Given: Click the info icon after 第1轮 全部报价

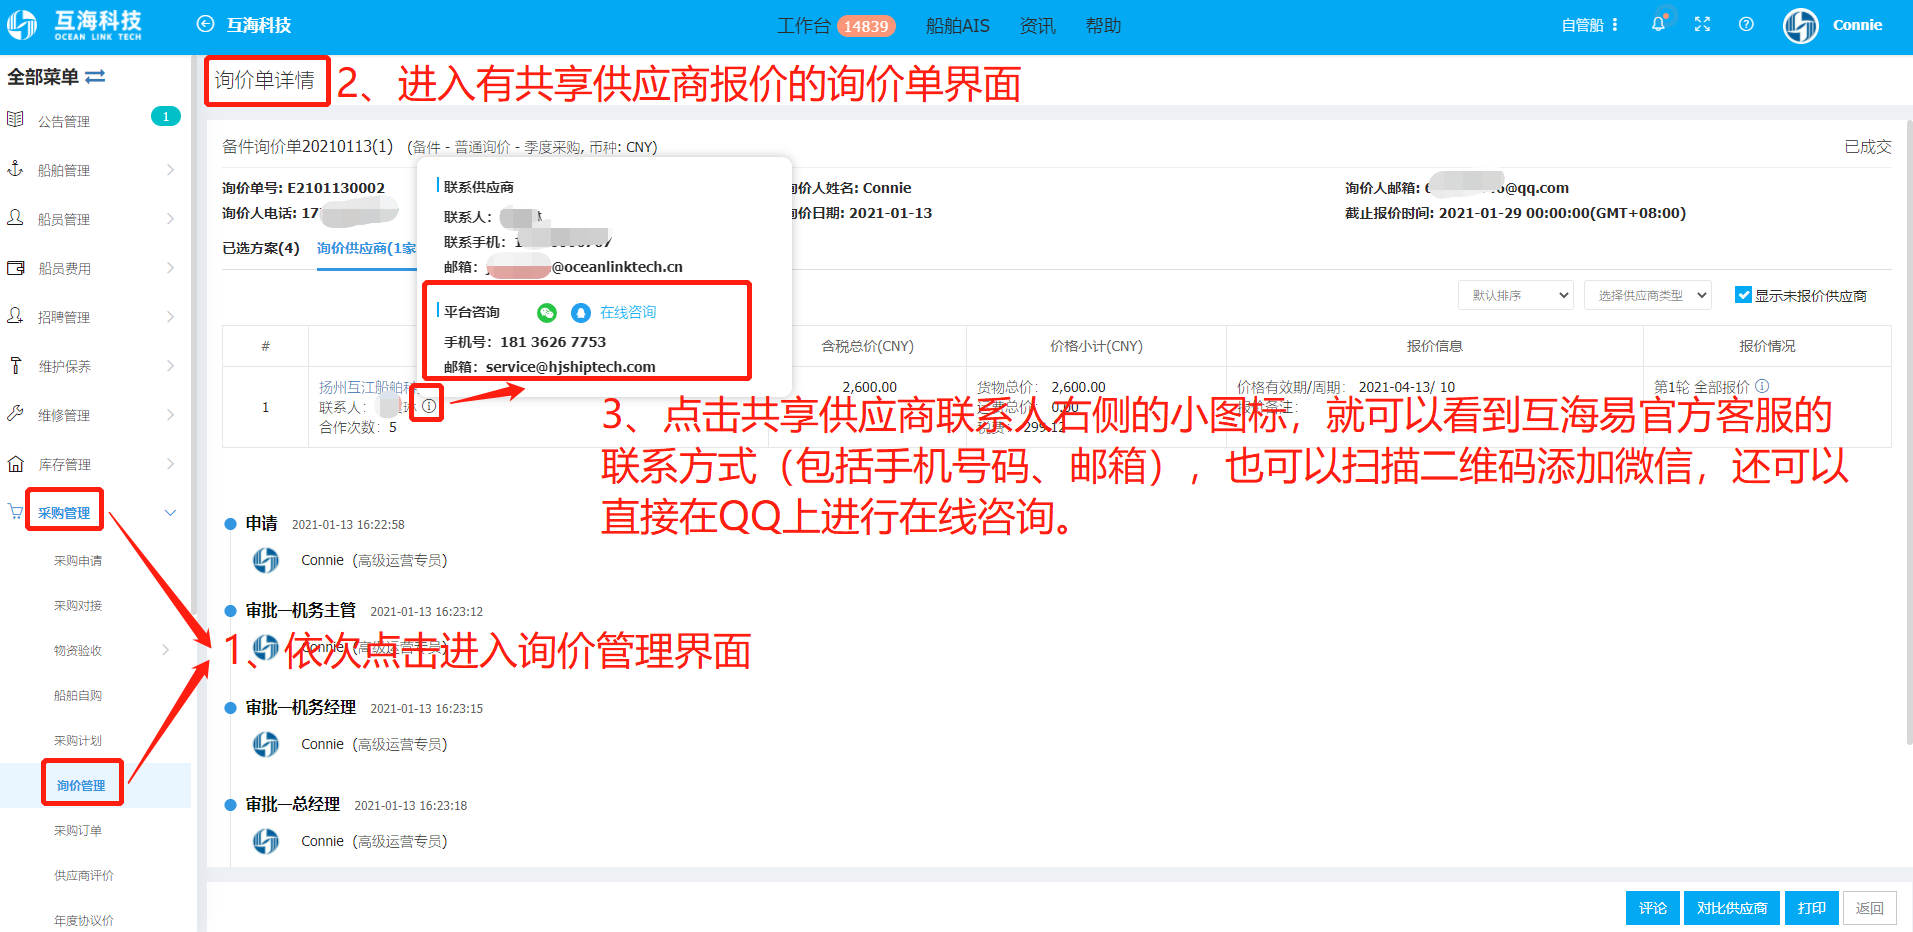Looking at the screenshot, I should coord(1762,386).
